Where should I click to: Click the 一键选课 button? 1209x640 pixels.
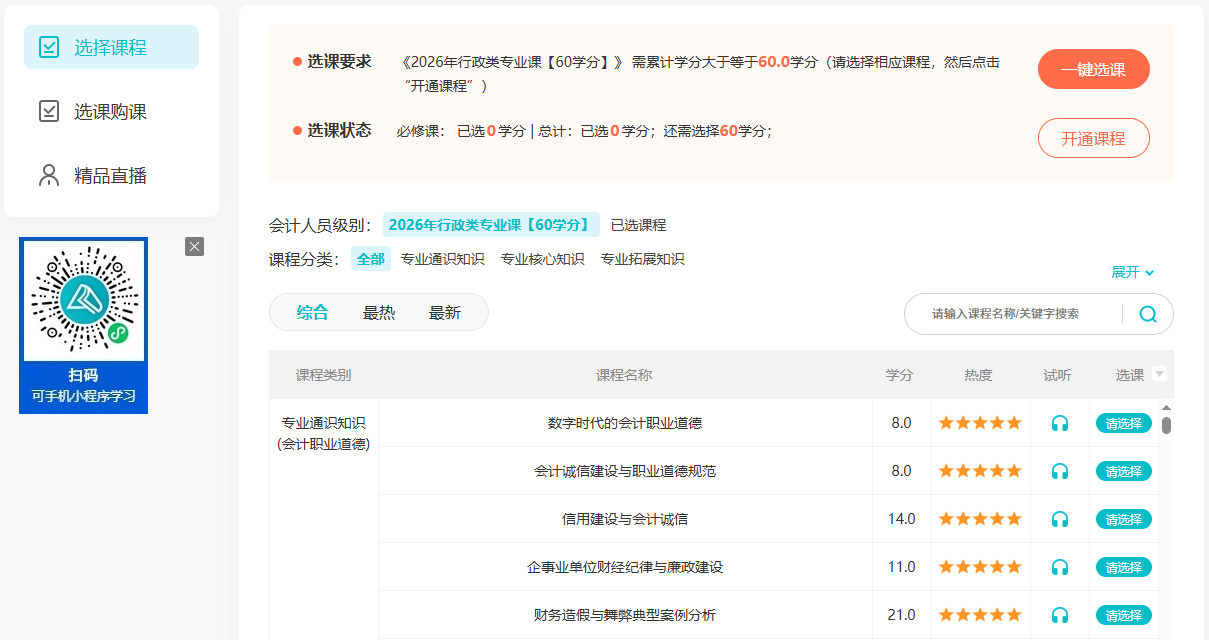pos(1093,70)
